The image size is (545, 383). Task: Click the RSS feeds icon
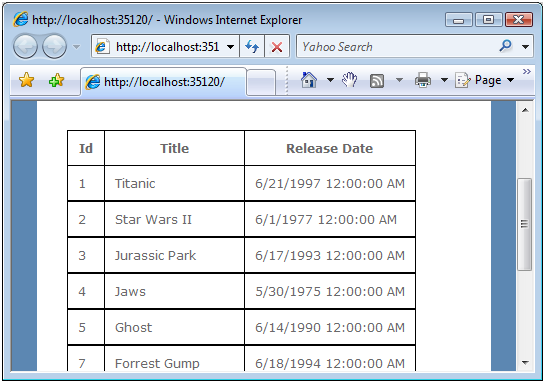coord(377,81)
